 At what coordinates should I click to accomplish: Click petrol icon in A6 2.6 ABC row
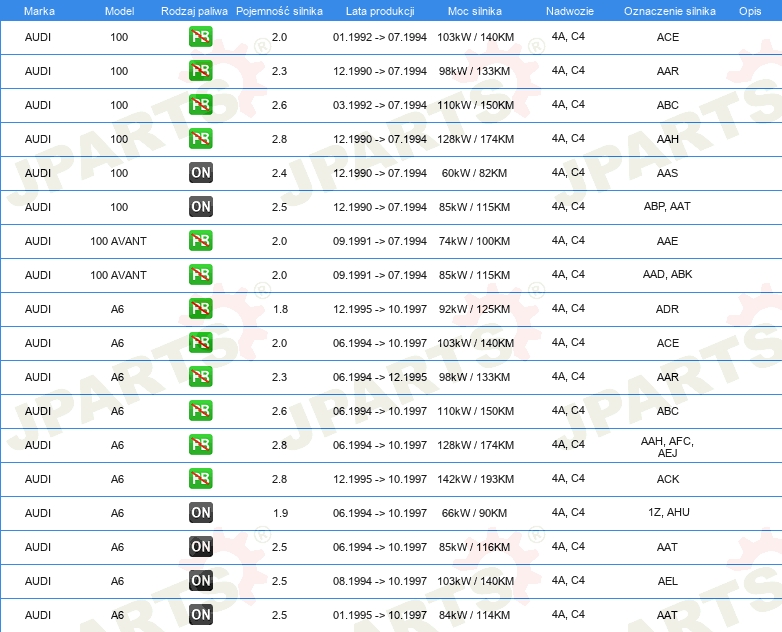[x=200, y=411]
